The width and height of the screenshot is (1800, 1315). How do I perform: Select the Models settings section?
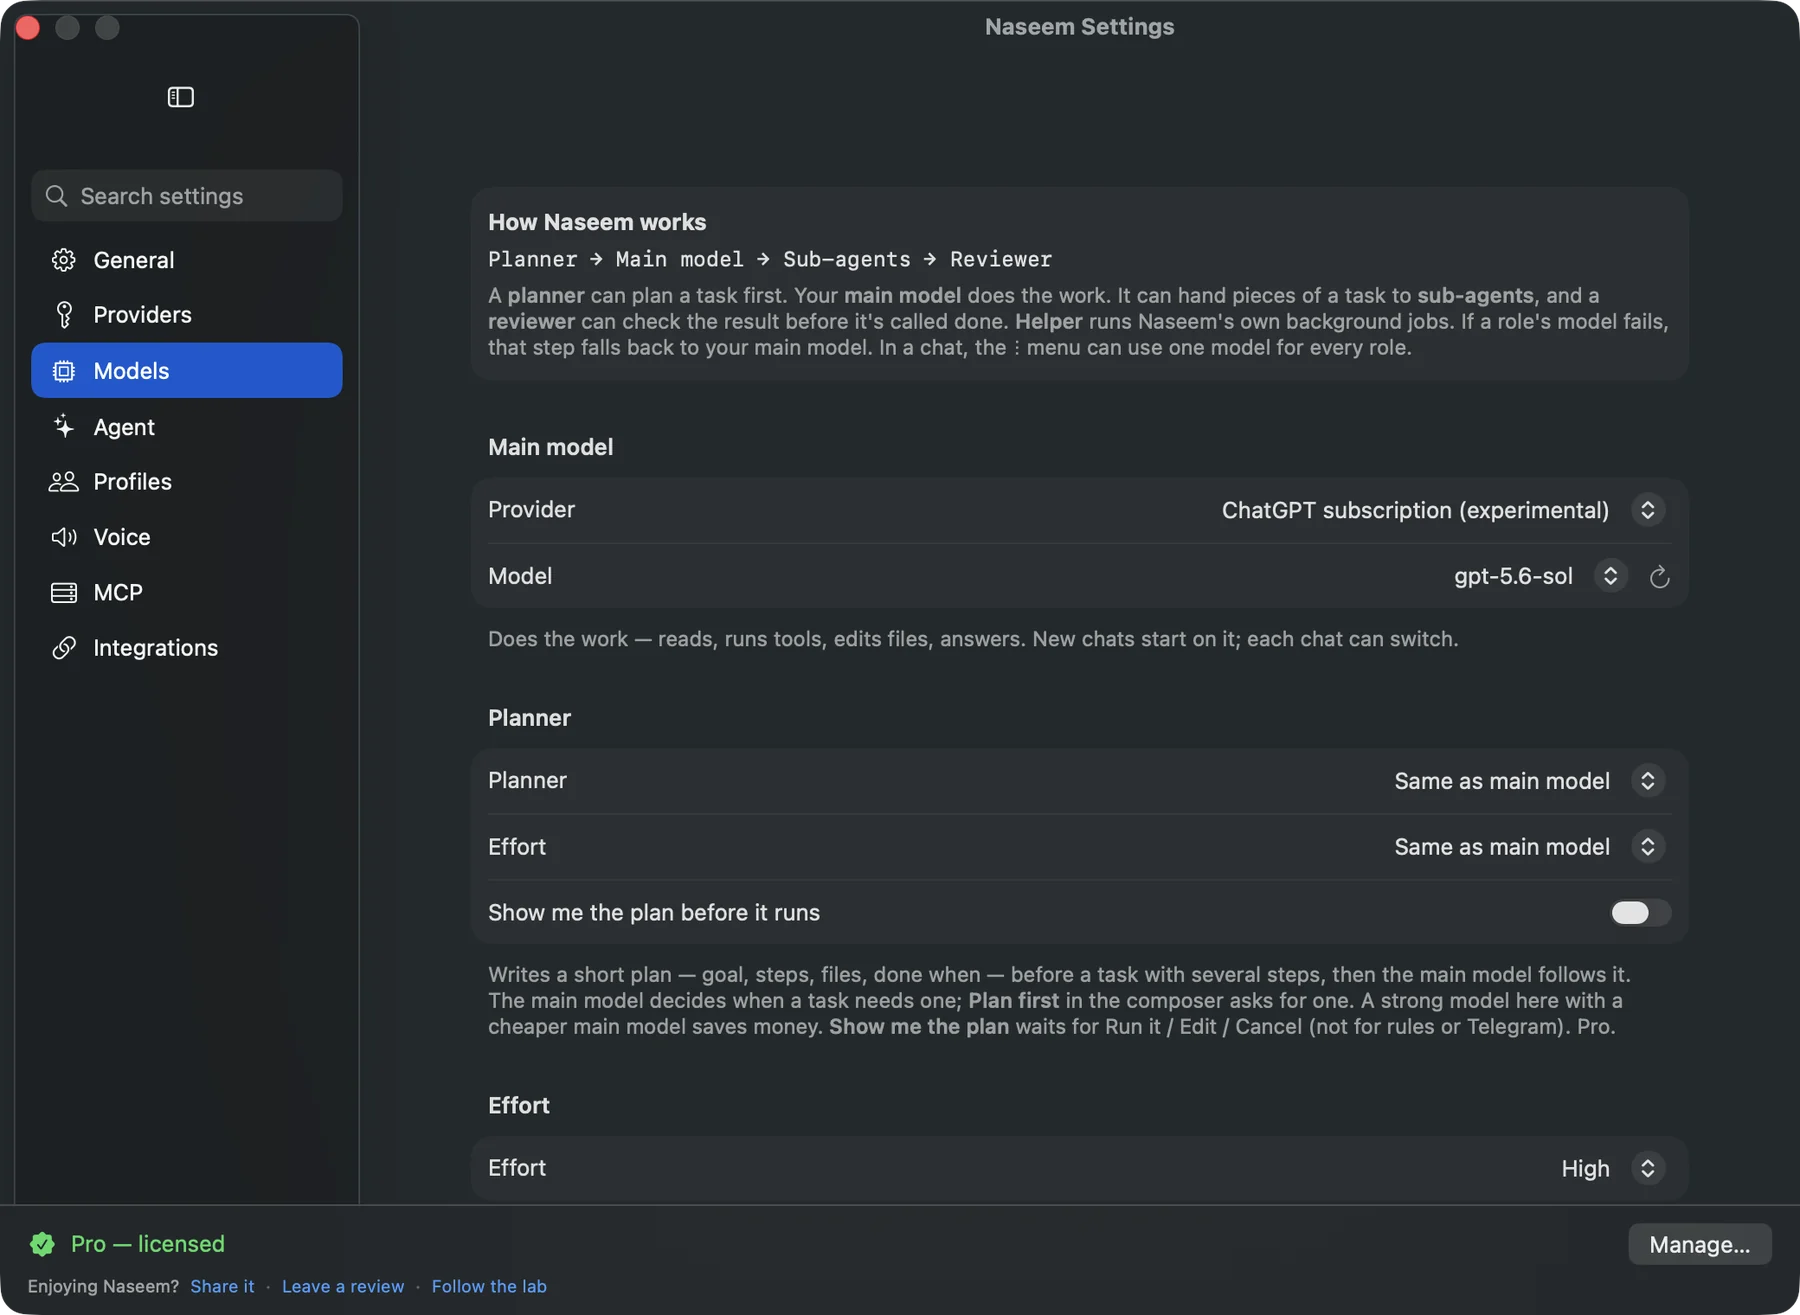point(187,371)
